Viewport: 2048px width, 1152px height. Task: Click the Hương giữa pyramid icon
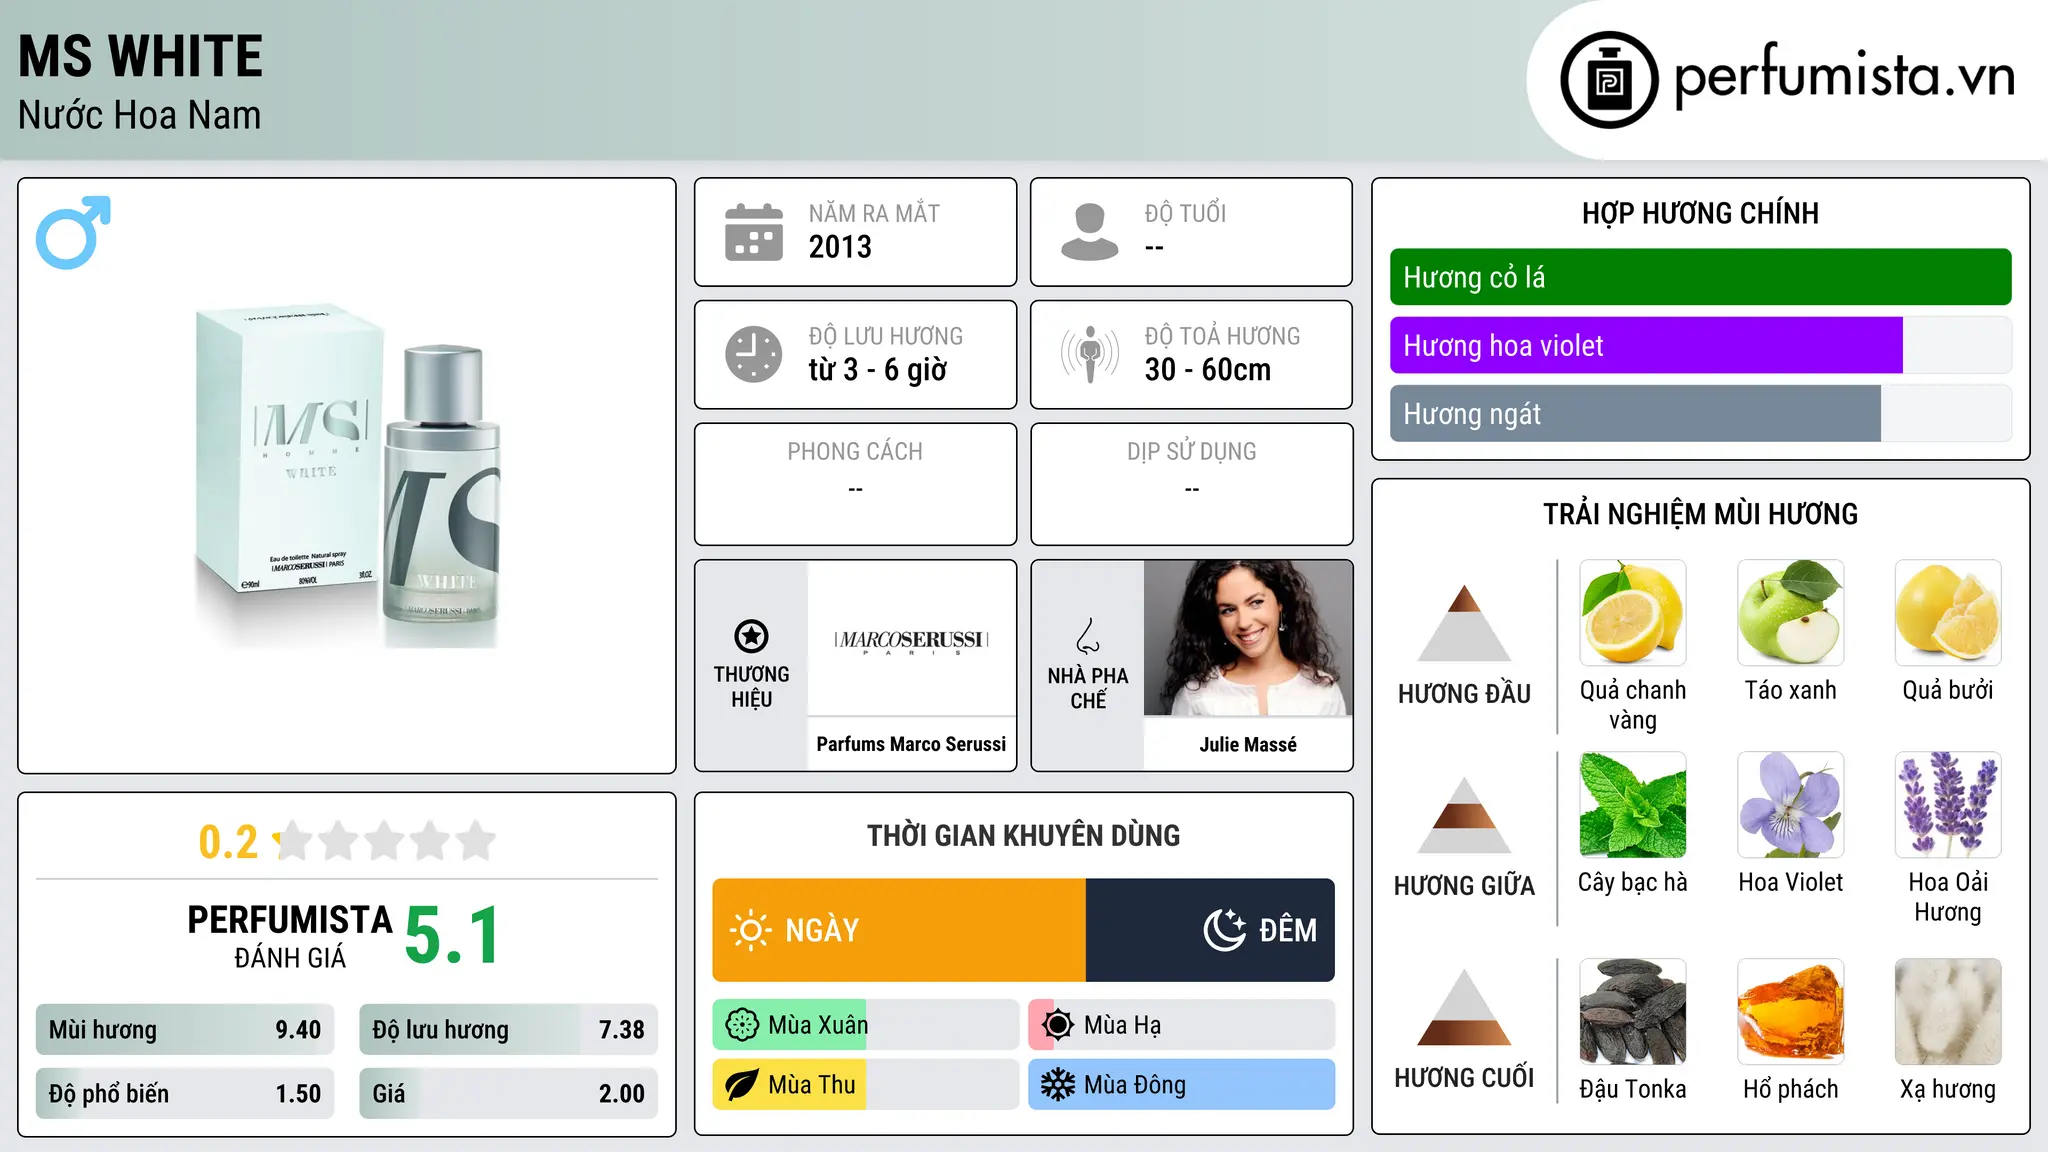[1464, 815]
